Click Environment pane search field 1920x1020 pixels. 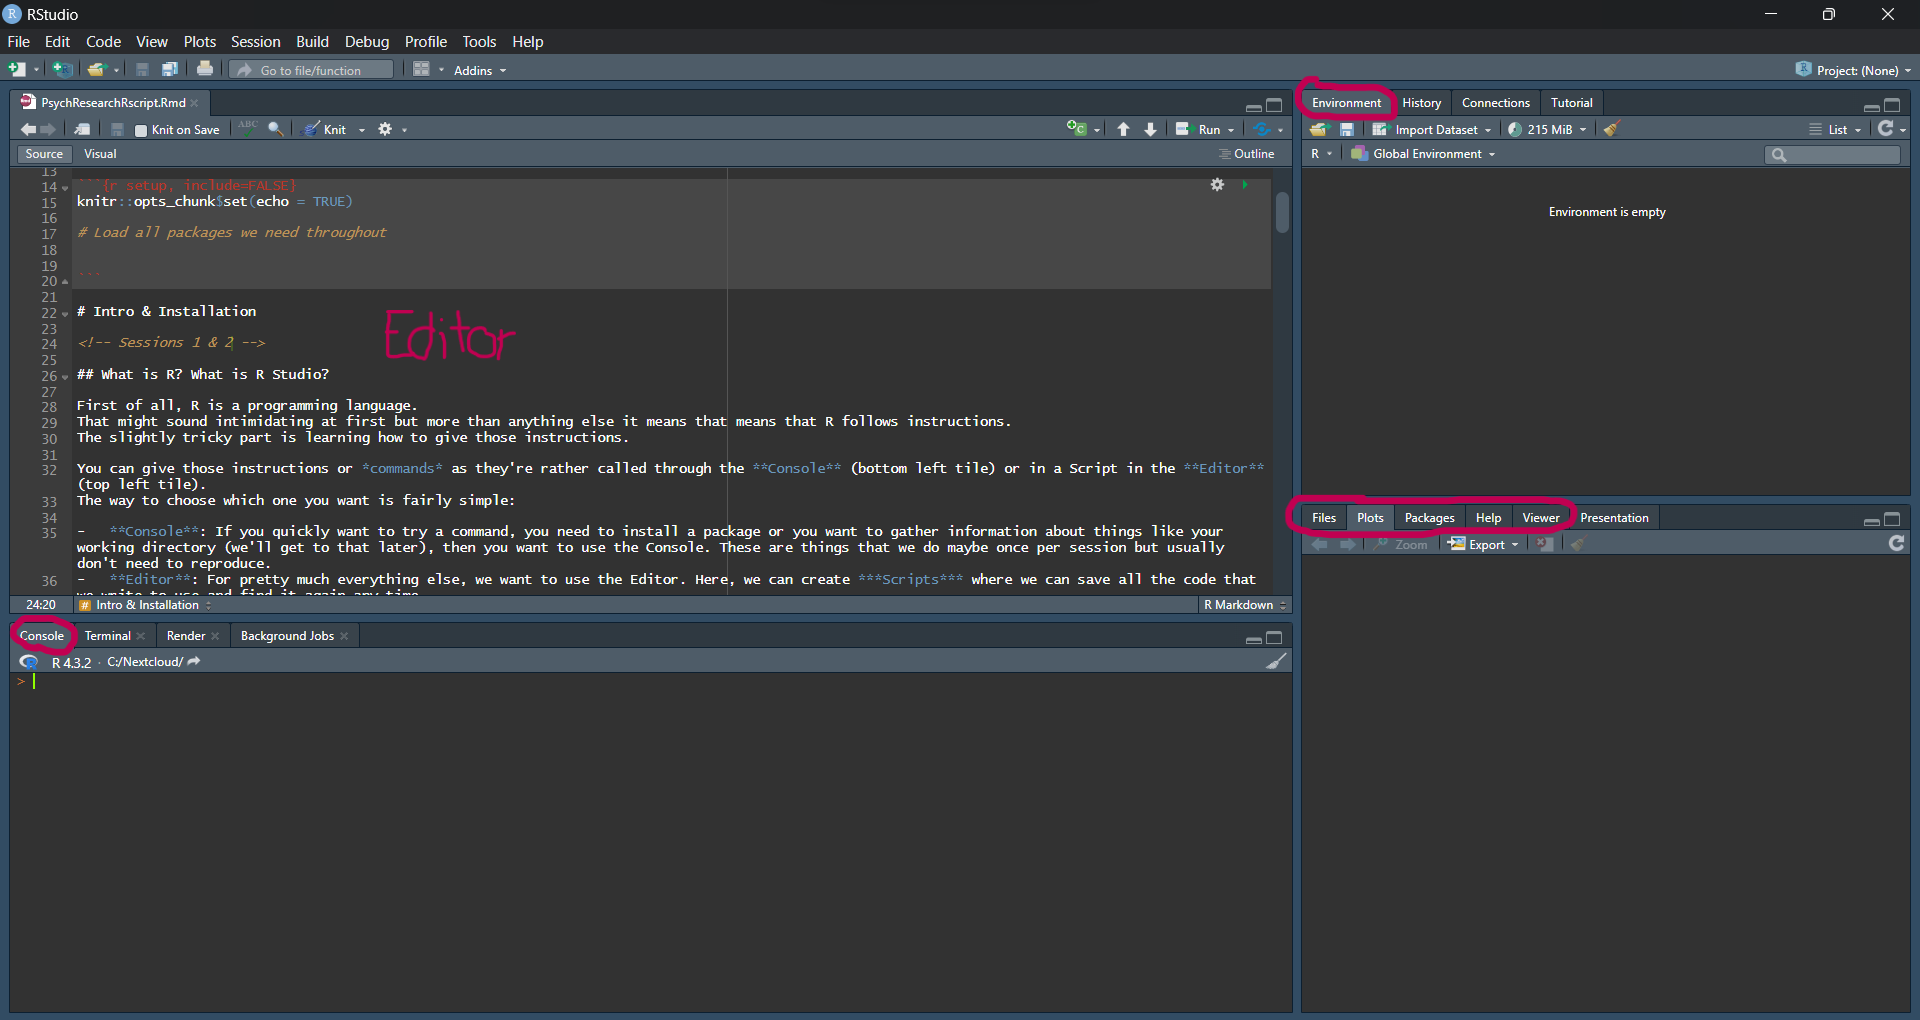[1832, 154]
